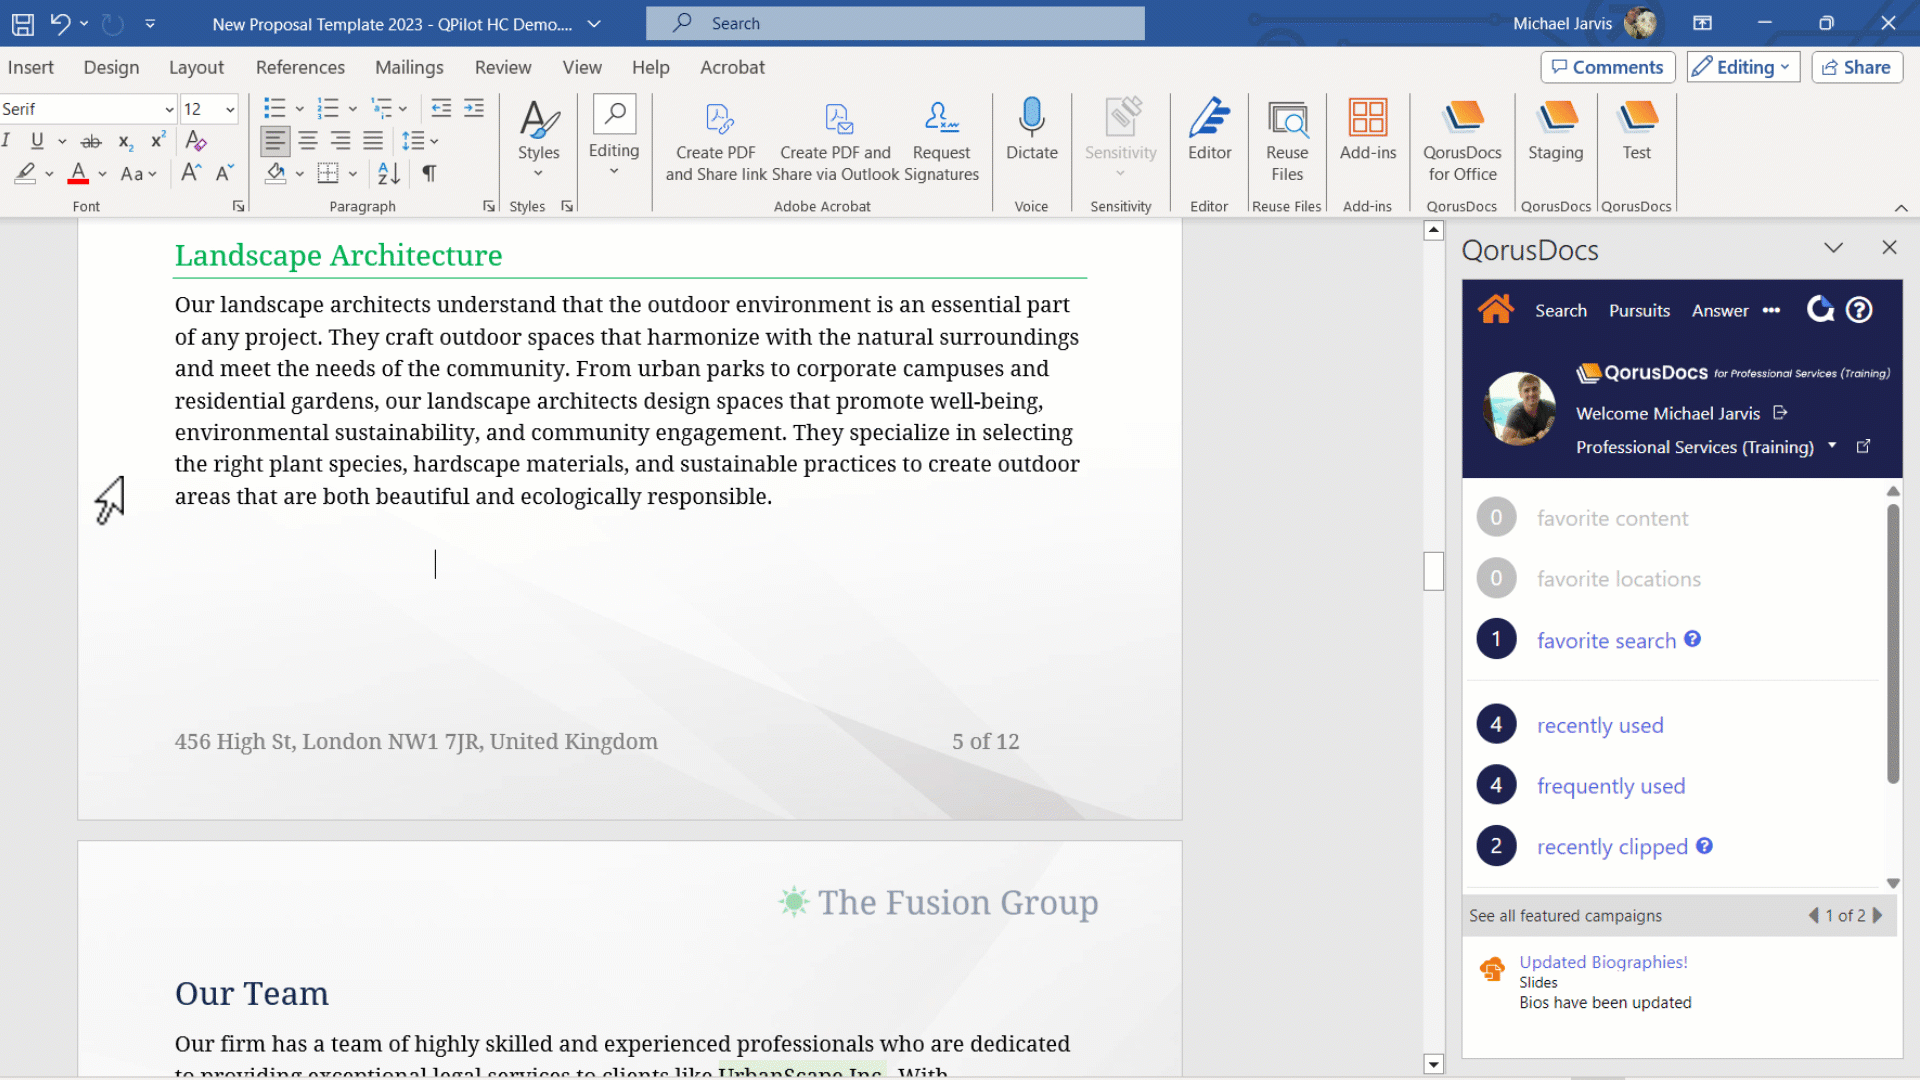Toggle underline formatting

[37, 141]
